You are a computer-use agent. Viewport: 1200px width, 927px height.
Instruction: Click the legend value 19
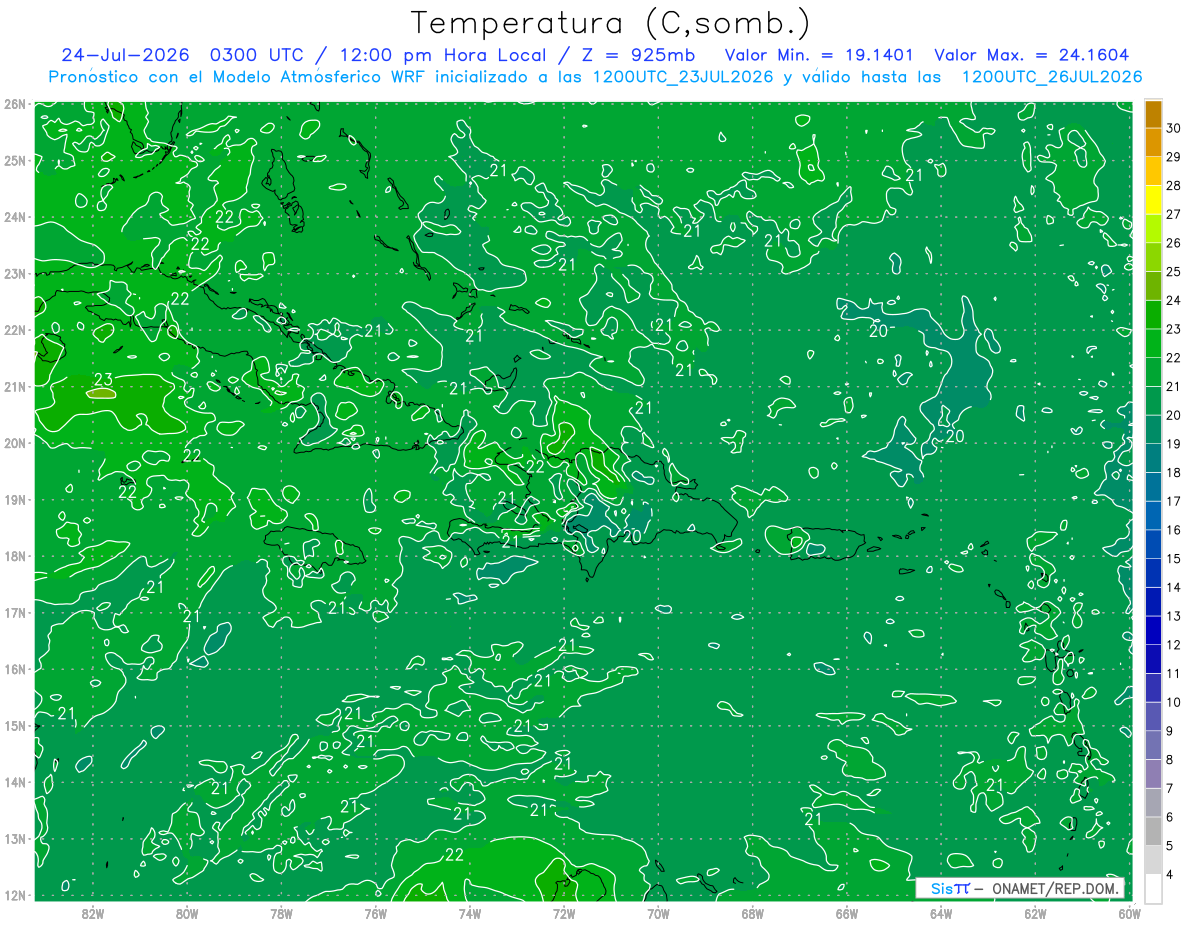pyautogui.click(x=1174, y=444)
